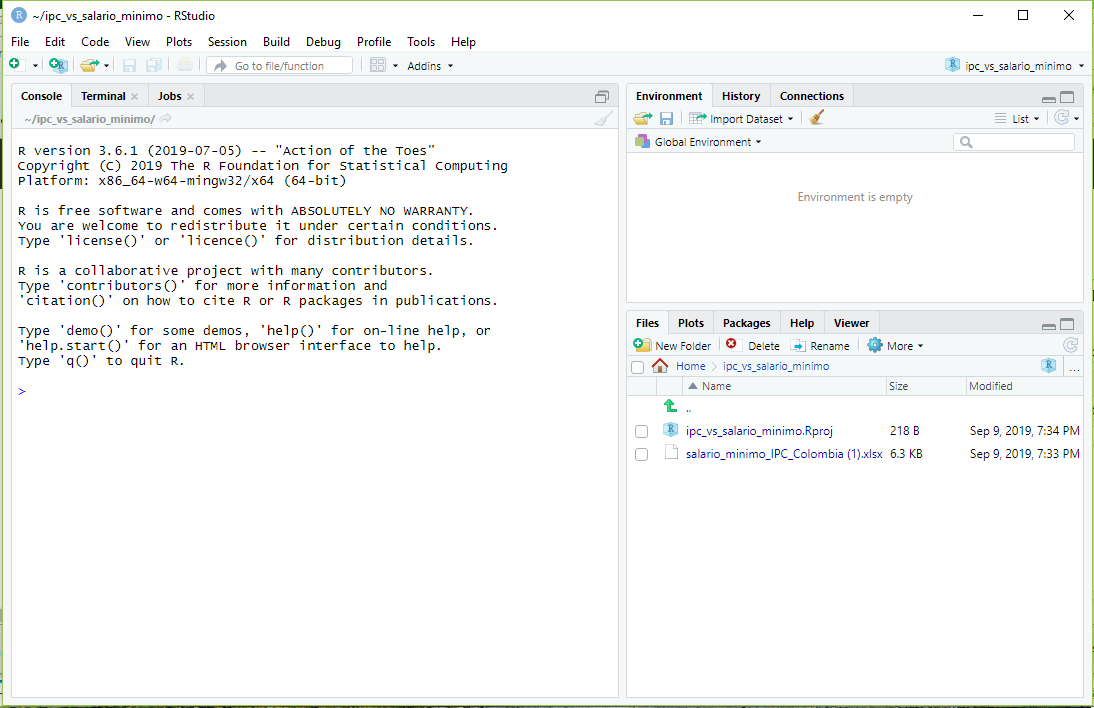Switch to the History tab
Viewport: 1094px width, 708px height.
(x=741, y=96)
